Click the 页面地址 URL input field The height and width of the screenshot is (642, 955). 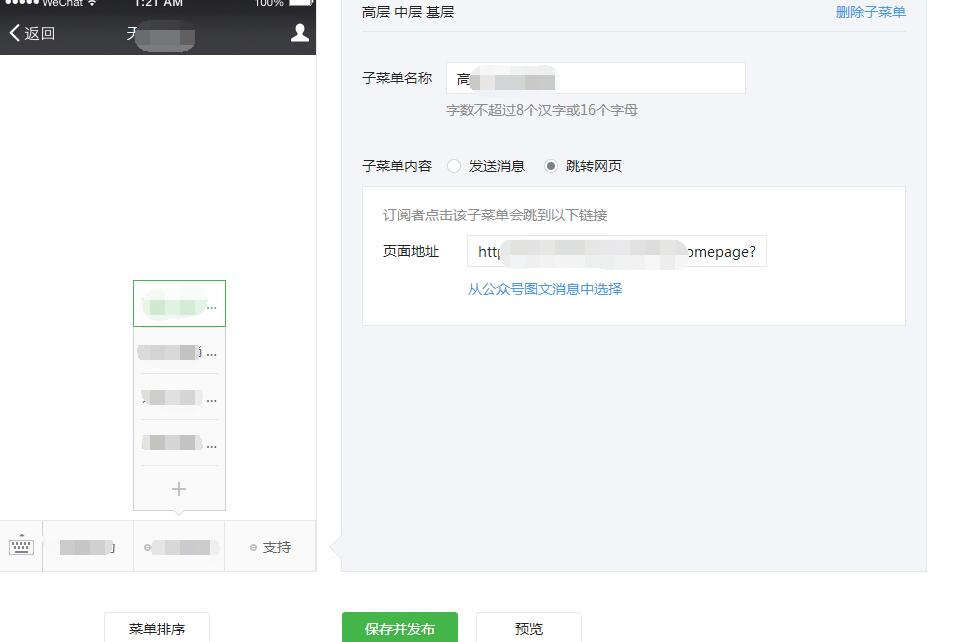pos(616,251)
